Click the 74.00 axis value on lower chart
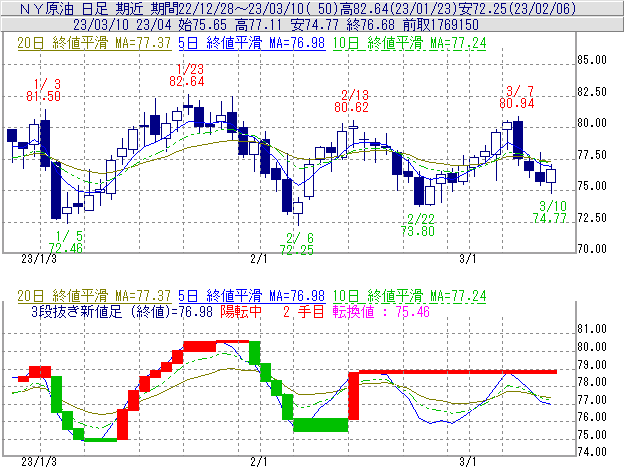Viewport: 624px width, 475px height. (592, 452)
